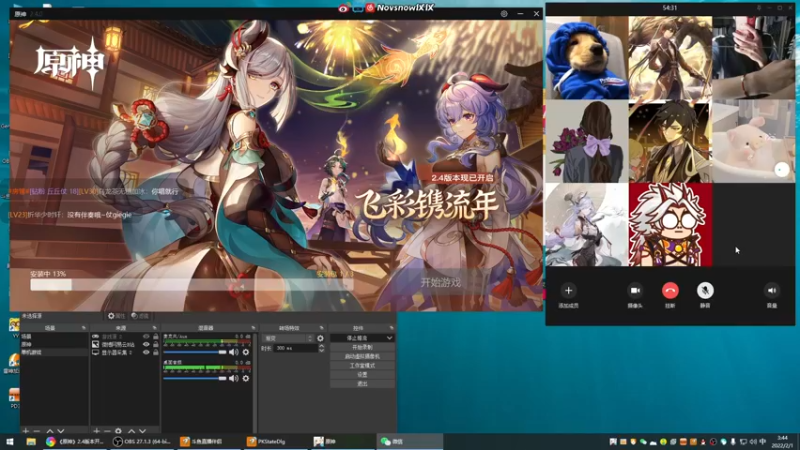The height and width of the screenshot is (450, 800).
Task: Select the game capture source row
Action: tap(125, 336)
